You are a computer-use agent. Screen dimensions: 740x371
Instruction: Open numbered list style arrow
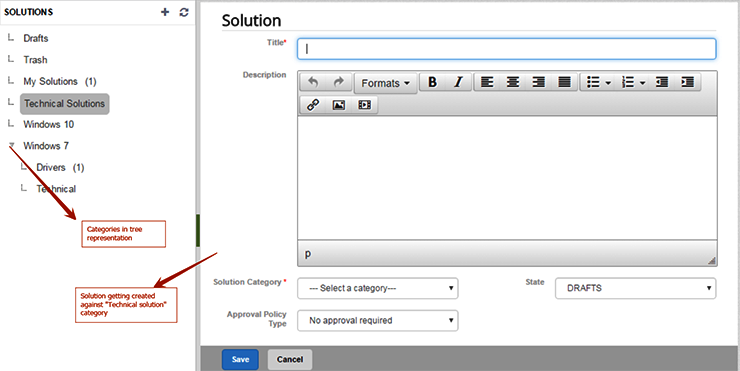point(643,83)
